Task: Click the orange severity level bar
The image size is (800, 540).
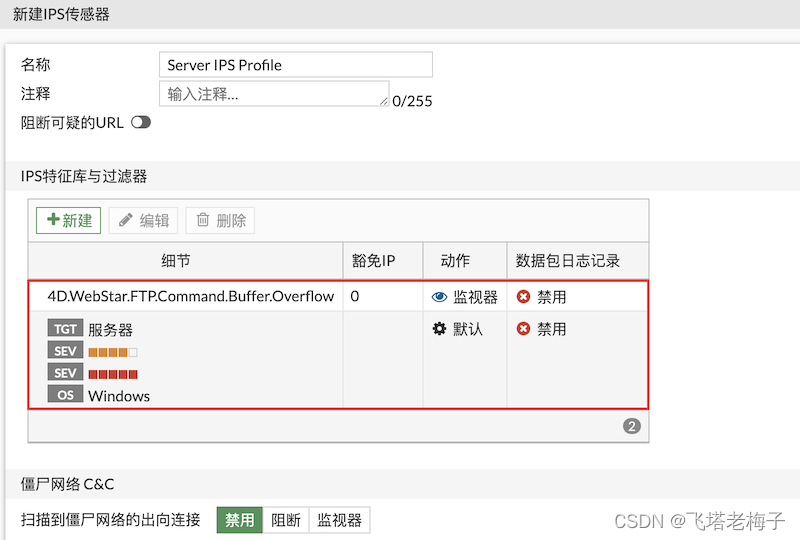Action: (113, 352)
